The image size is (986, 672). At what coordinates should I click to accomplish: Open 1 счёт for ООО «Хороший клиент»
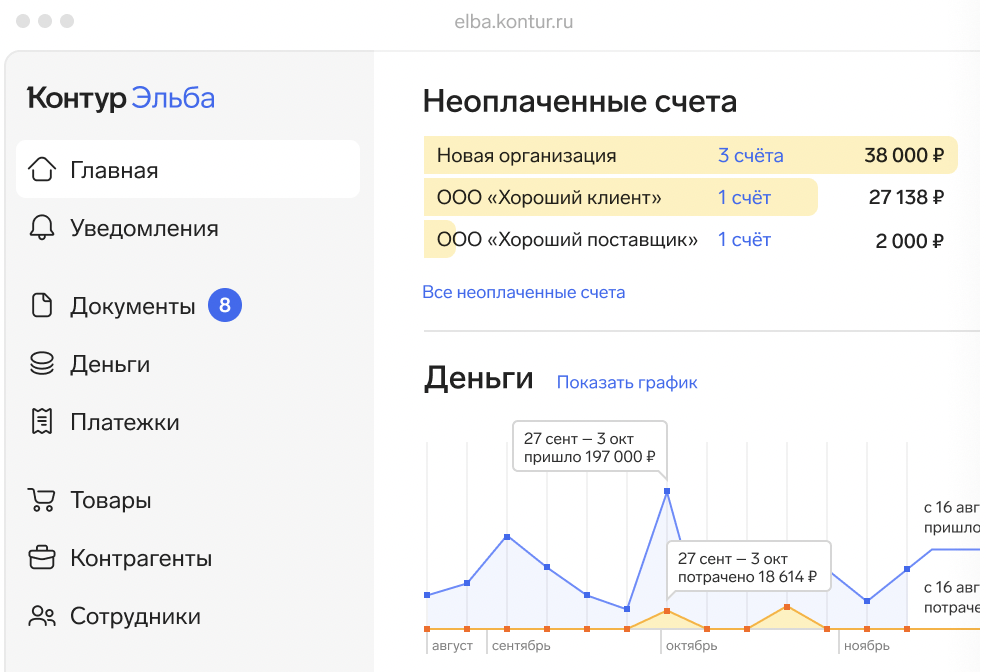tap(743, 197)
